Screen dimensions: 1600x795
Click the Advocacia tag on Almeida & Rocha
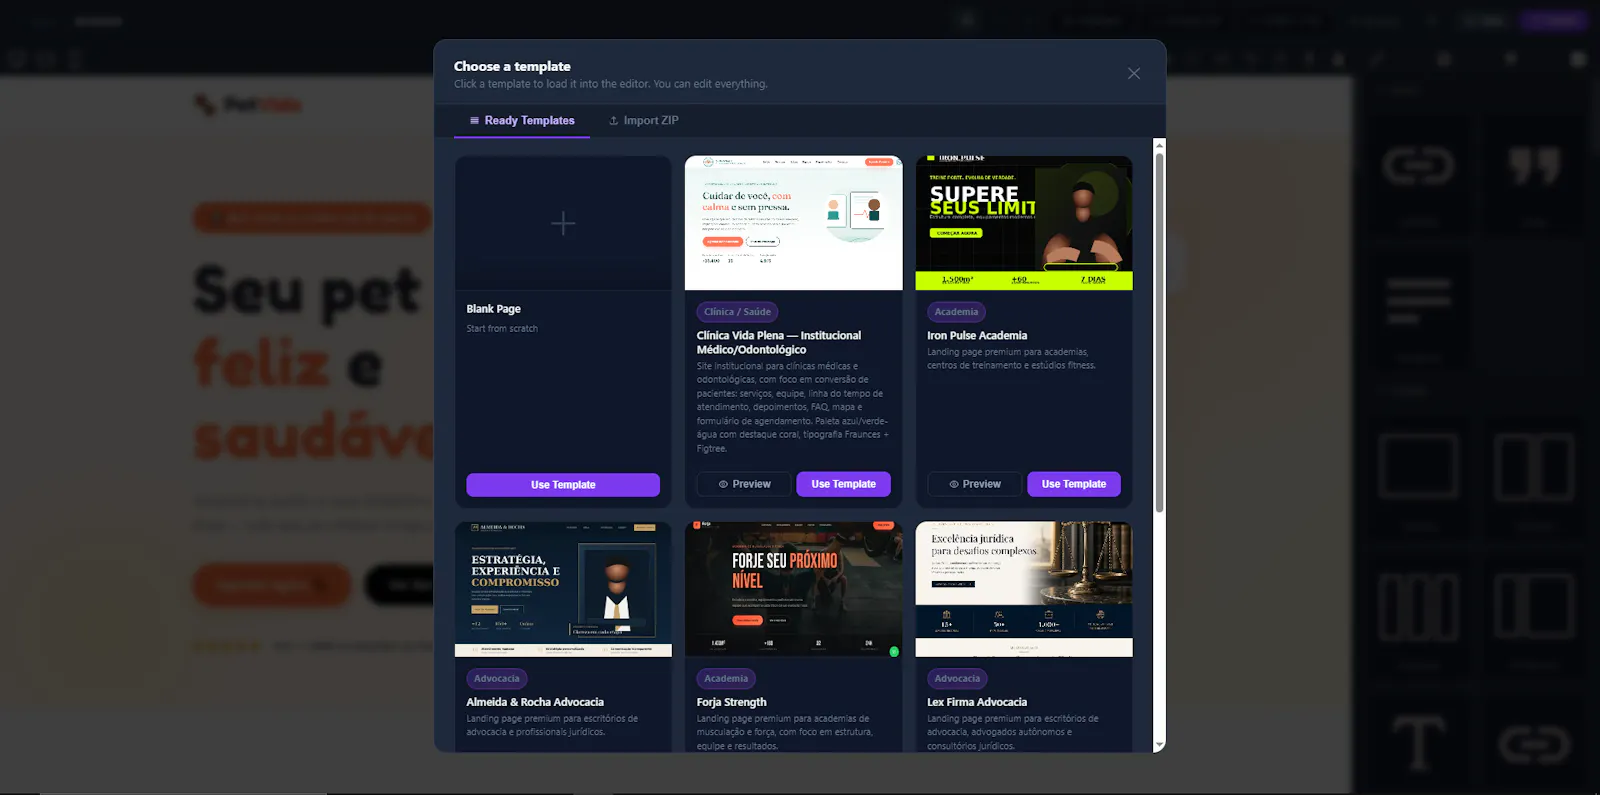coord(497,679)
